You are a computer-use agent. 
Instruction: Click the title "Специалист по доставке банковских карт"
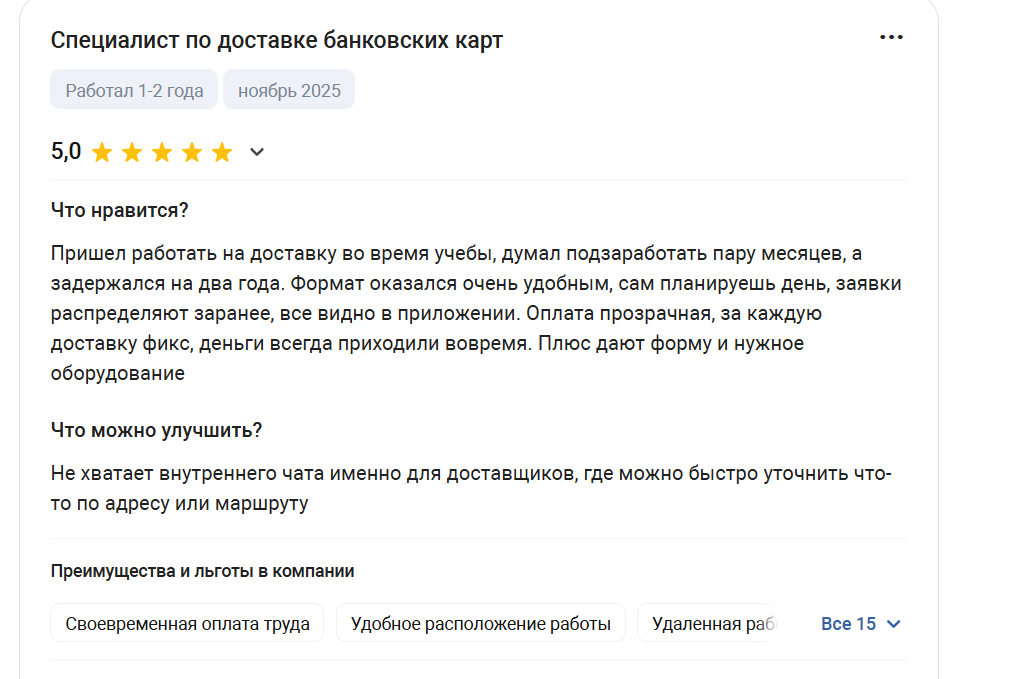pyautogui.click(x=276, y=41)
